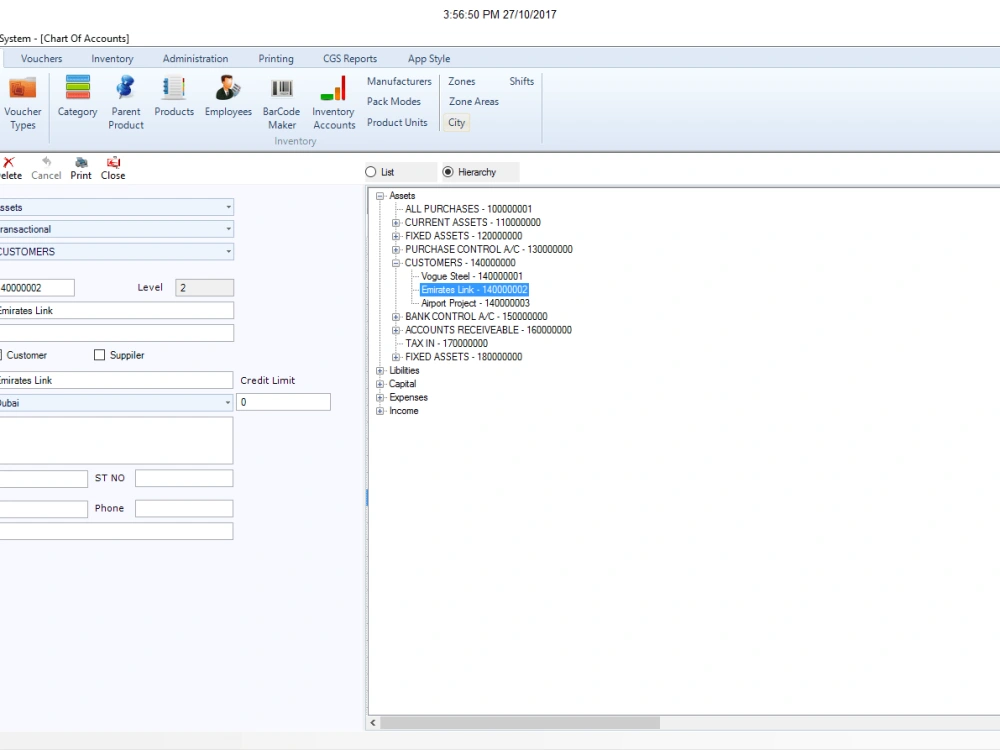Image resolution: width=1000 pixels, height=750 pixels.
Task: Select Airport Project - 140000003 account
Action: [475, 303]
